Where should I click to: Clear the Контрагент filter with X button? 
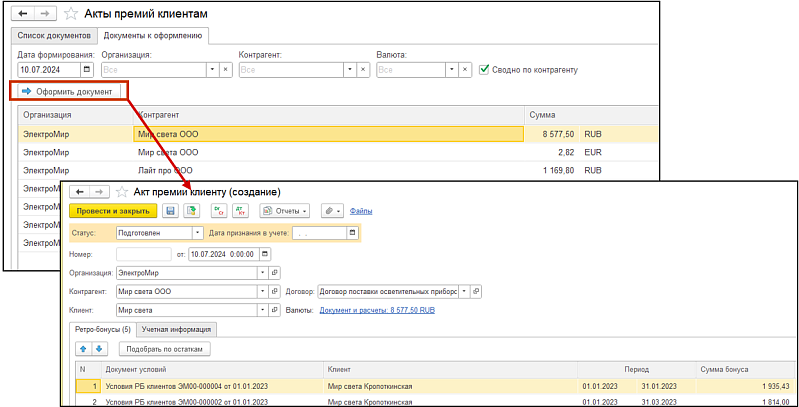coord(363,70)
